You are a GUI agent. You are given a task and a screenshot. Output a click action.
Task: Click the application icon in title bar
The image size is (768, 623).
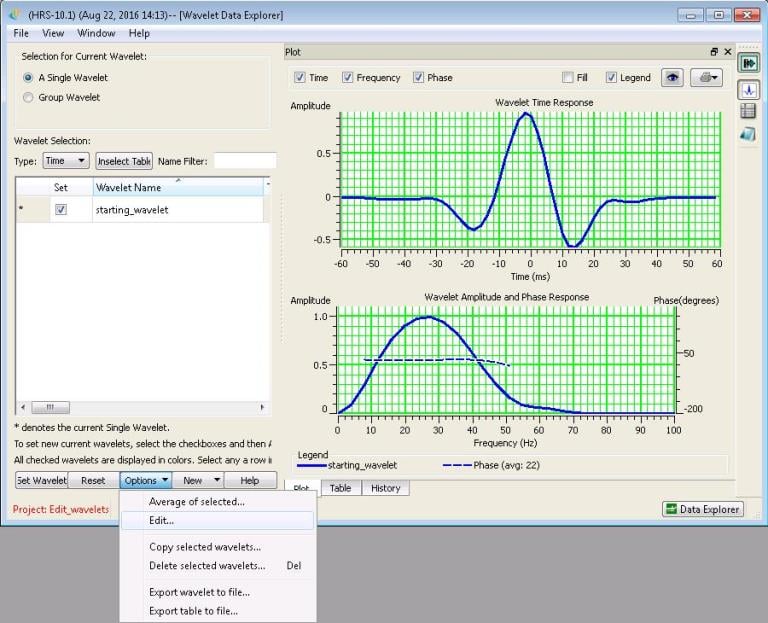click(15, 15)
